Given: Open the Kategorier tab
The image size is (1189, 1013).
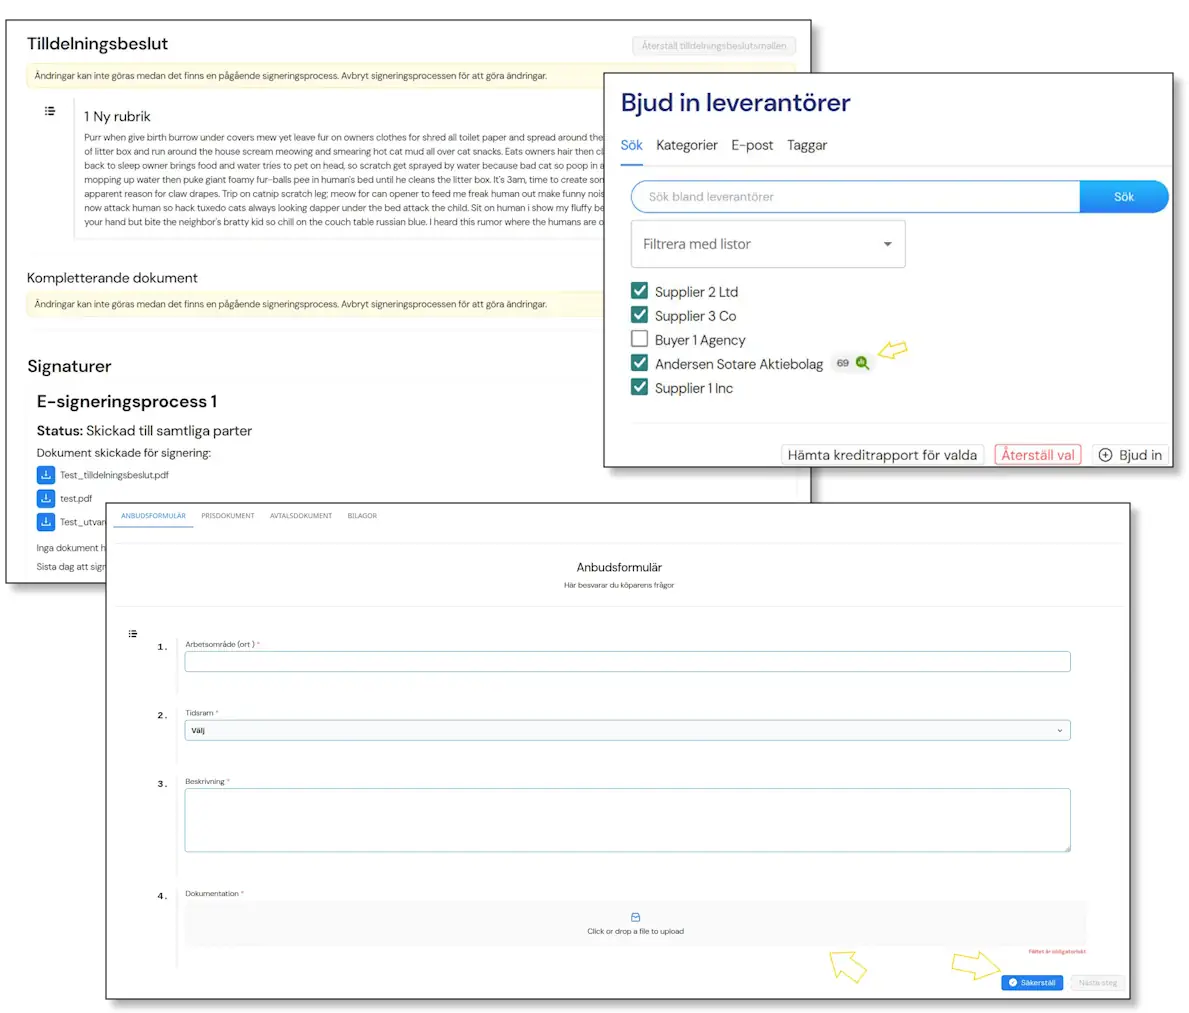Looking at the screenshot, I should (686, 145).
